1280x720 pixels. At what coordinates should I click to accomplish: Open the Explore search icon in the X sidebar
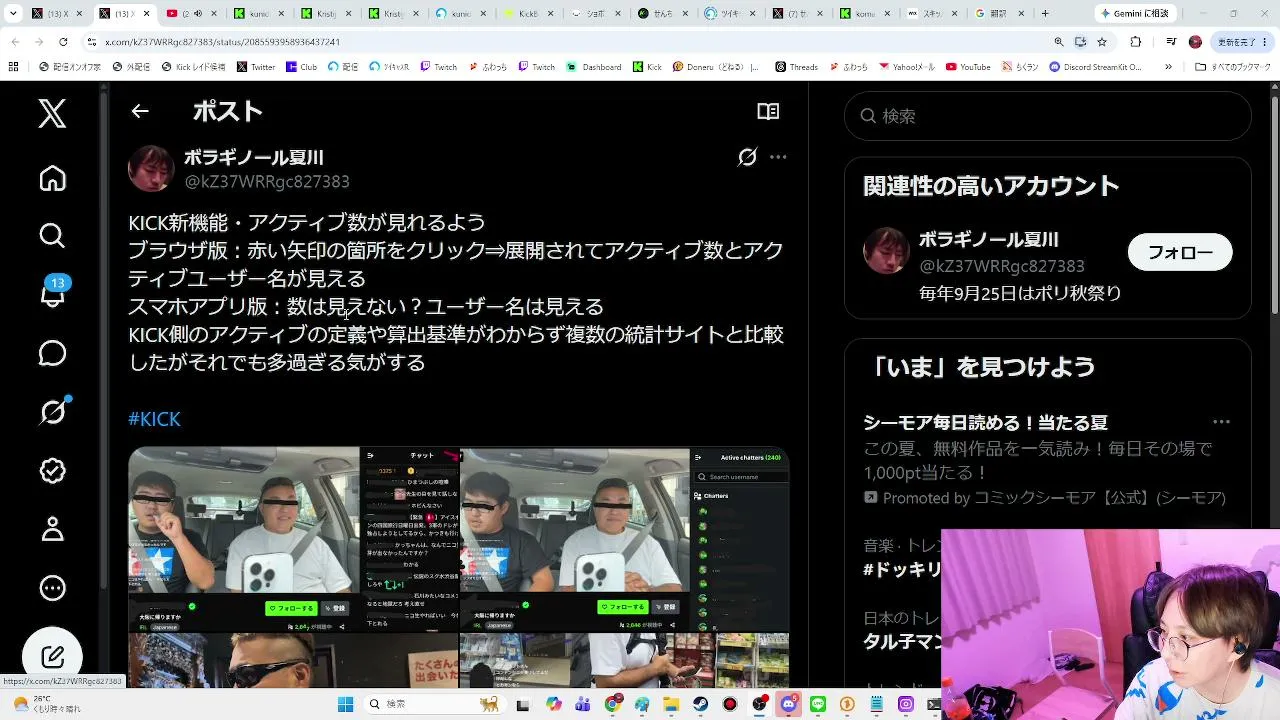tap(52, 236)
